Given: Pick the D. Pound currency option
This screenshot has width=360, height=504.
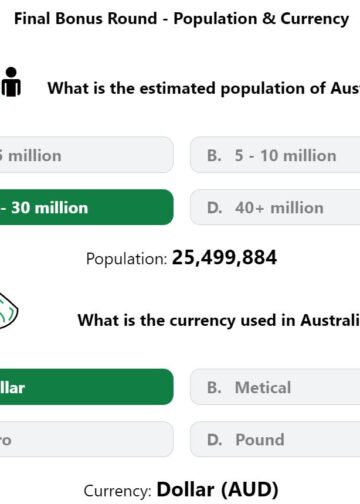Looking at the screenshot, I should pos(275,439).
